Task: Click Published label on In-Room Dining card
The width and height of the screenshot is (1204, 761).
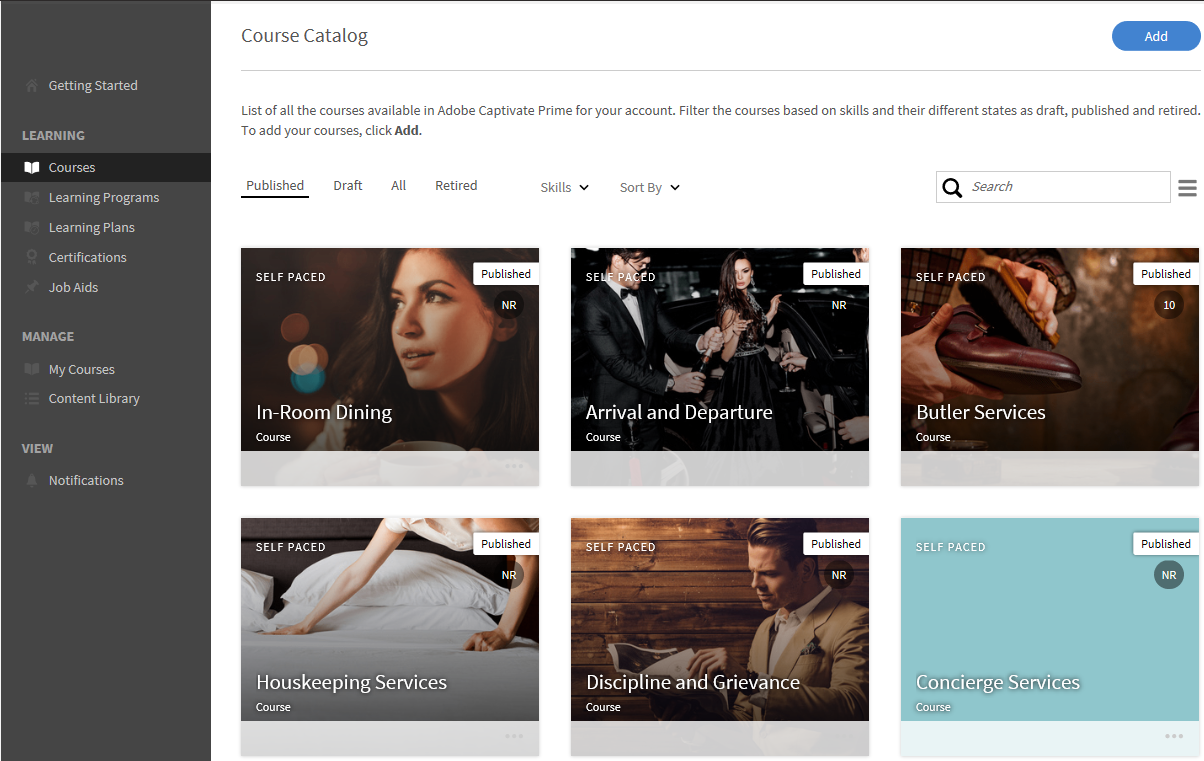Action: click(506, 274)
